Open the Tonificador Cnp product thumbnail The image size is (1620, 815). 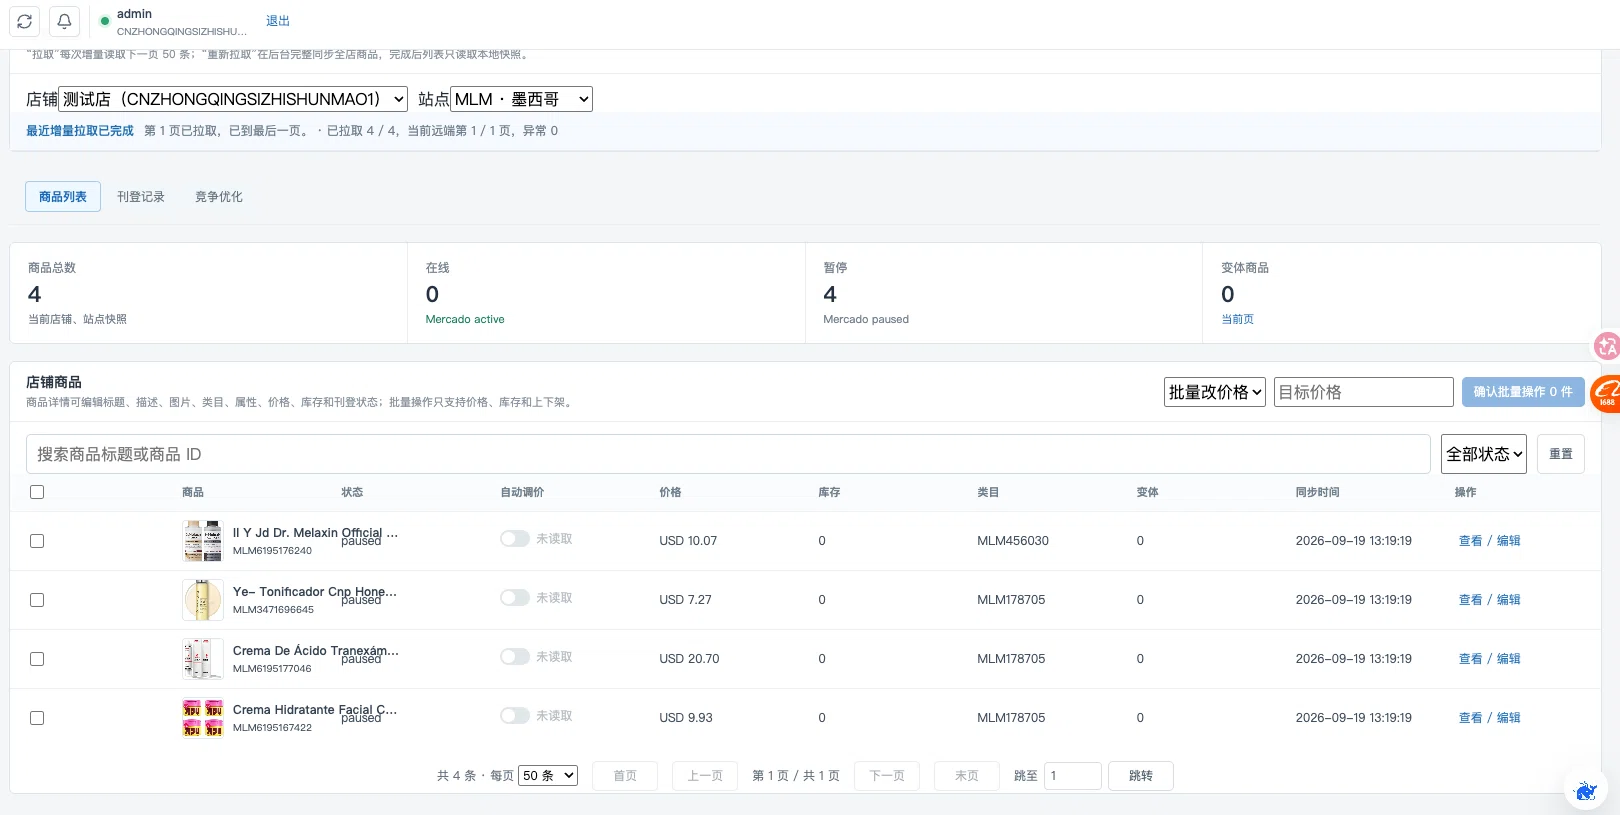pyautogui.click(x=203, y=600)
